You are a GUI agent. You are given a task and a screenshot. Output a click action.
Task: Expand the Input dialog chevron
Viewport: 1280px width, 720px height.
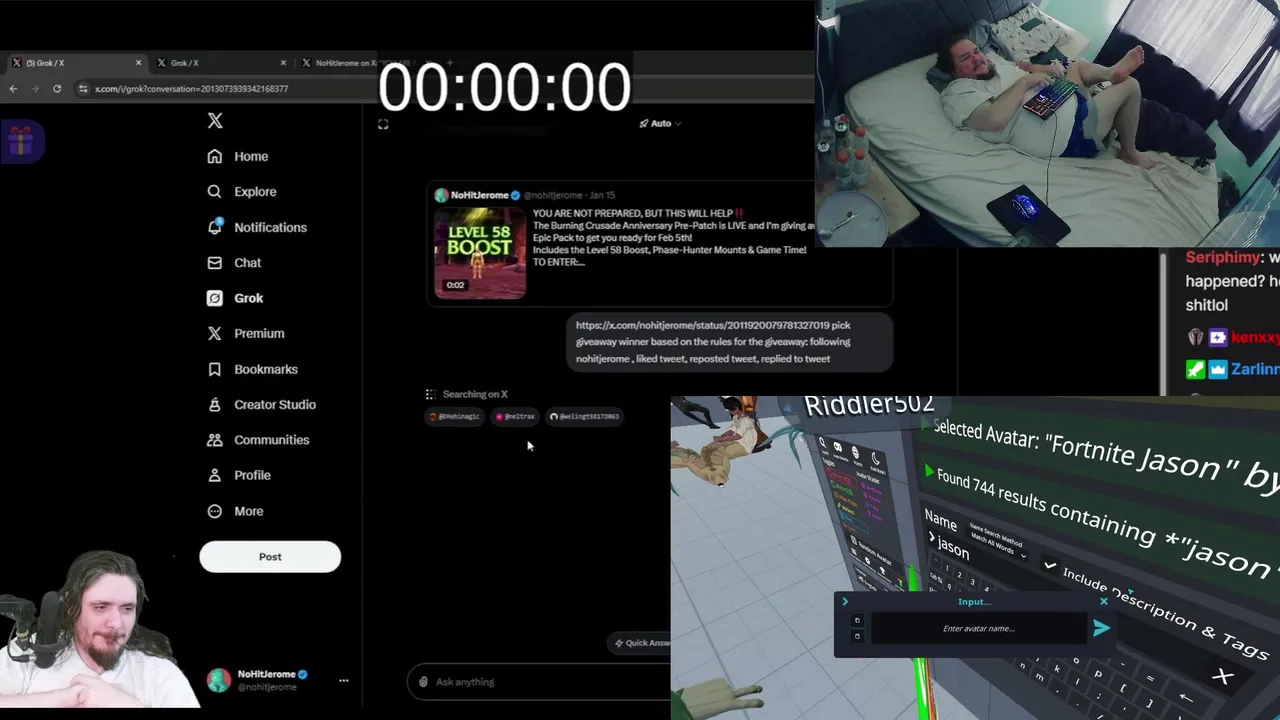point(845,602)
